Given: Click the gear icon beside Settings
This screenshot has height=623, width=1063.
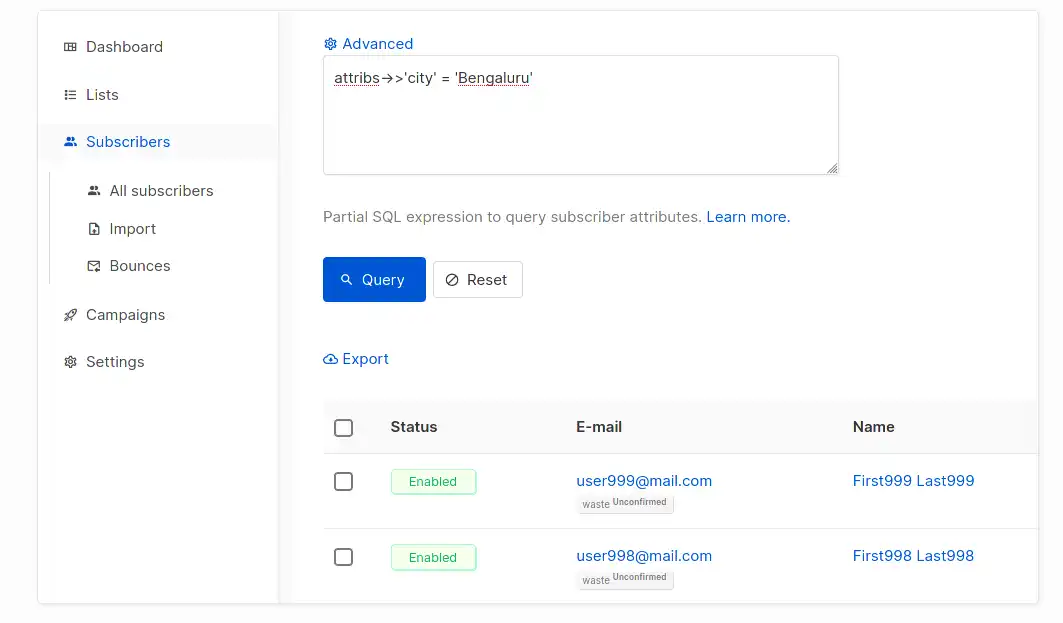Looking at the screenshot, I should click(70, 362).
